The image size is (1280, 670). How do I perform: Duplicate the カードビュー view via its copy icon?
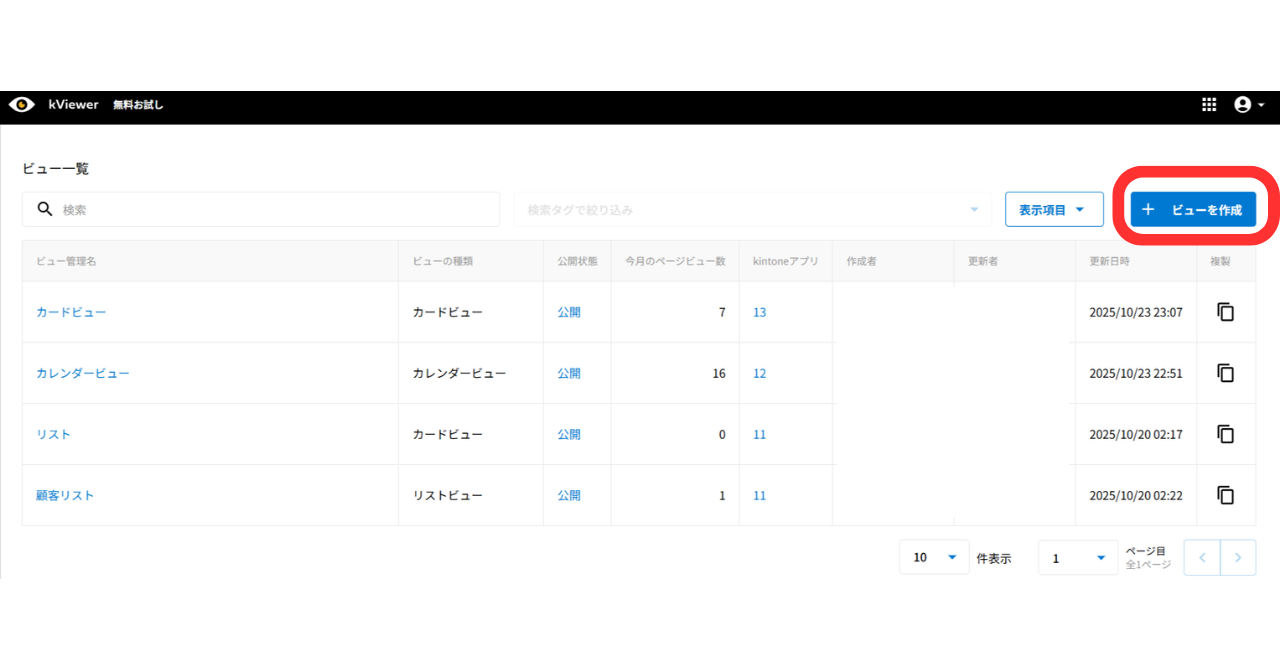click(x=1226, y=311)
